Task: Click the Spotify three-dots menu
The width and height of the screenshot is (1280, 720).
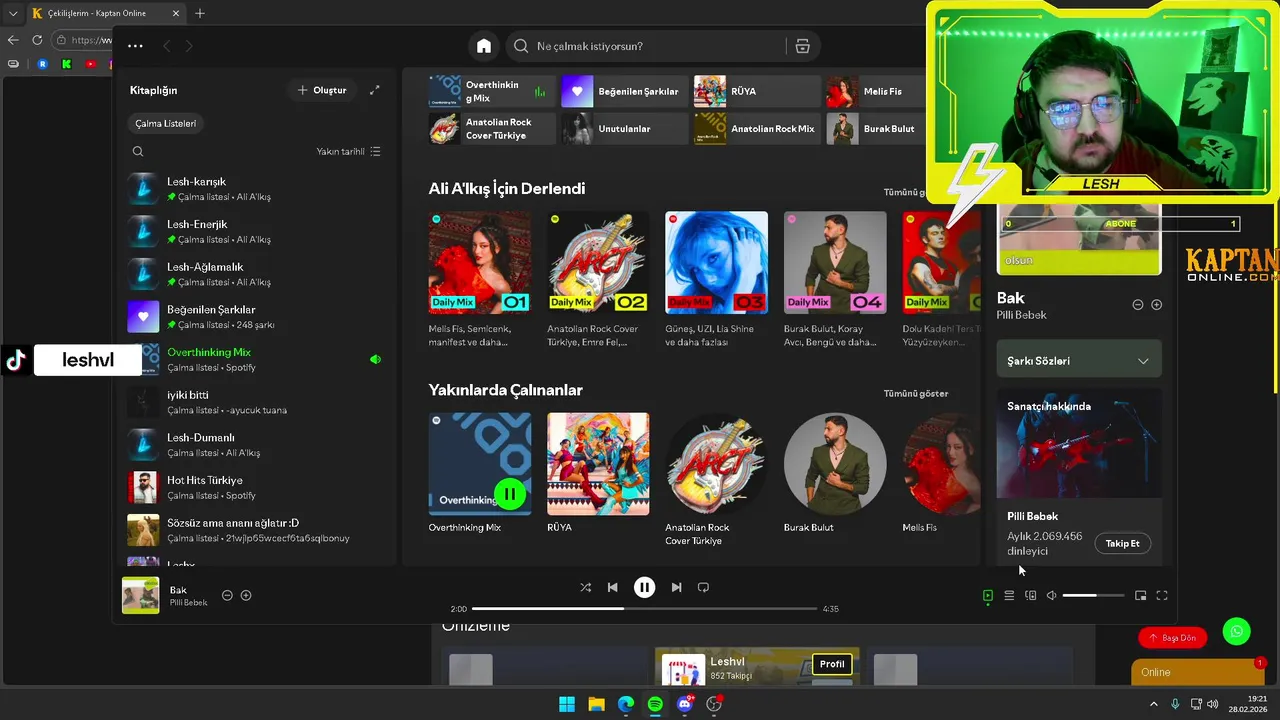Action: (136, 46)
